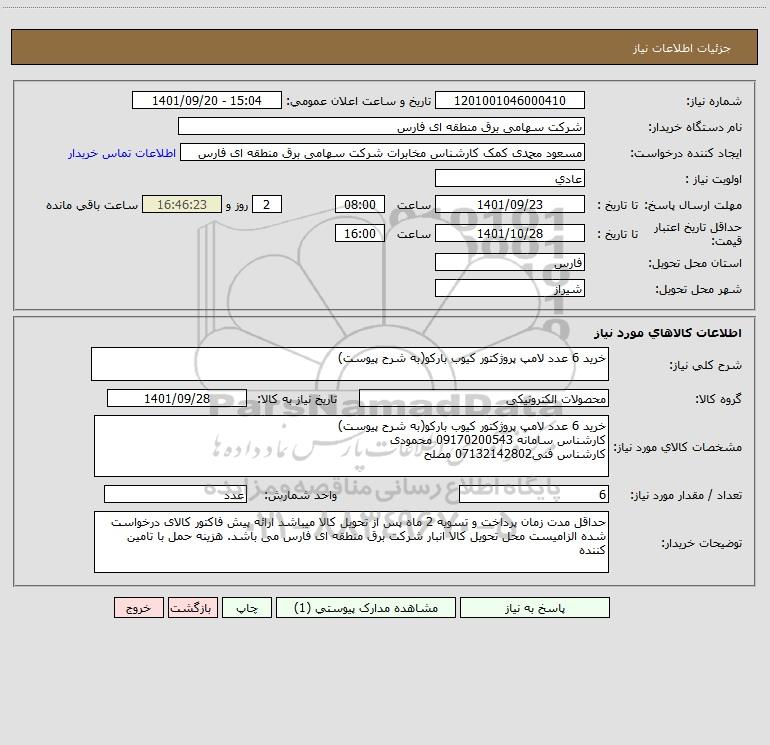Click label نام دستگاه خریدار
This screenshot has width=770, height=745.
click(x=695, y=127)
